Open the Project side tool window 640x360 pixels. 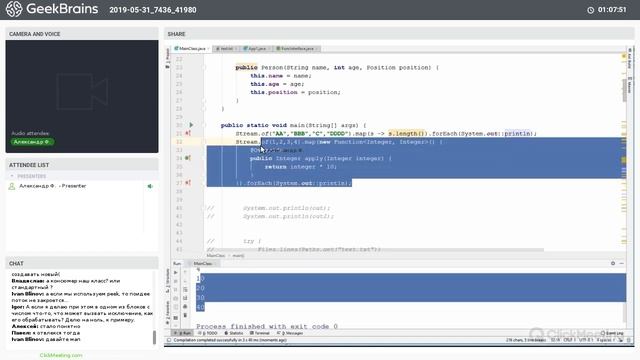167,58
